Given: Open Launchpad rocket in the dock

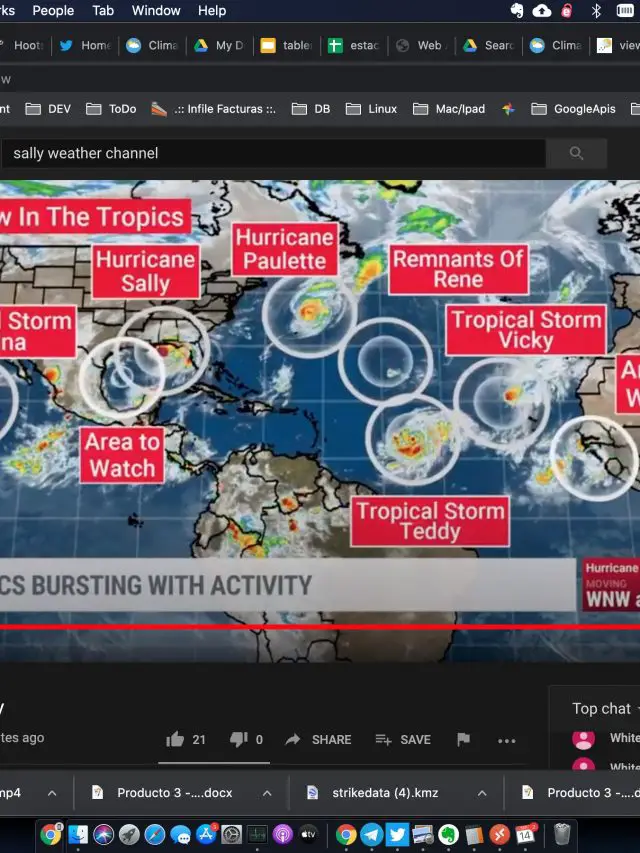Looking at the screenshot, I should pyautogui.click(x=129, y=834).
